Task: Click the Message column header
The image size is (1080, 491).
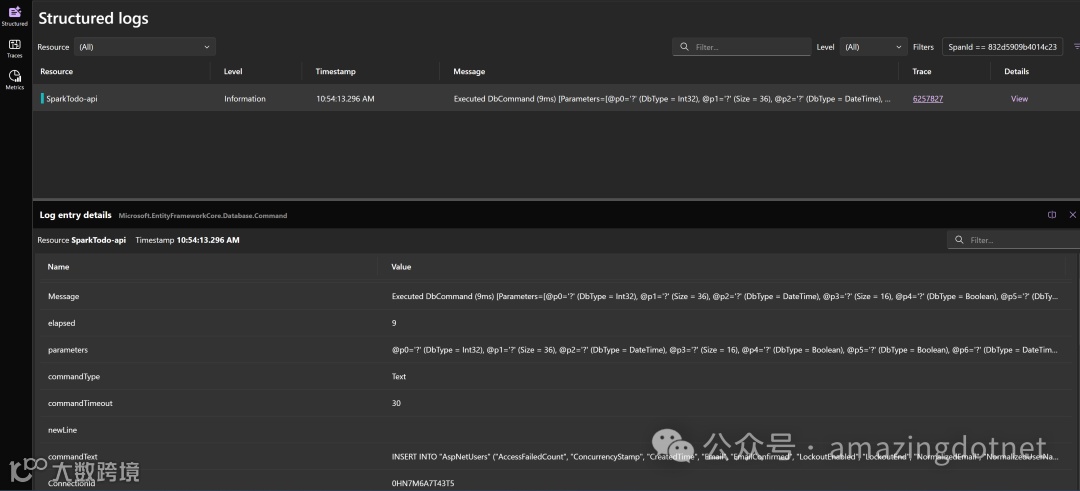Action: (x=469, y=72)
